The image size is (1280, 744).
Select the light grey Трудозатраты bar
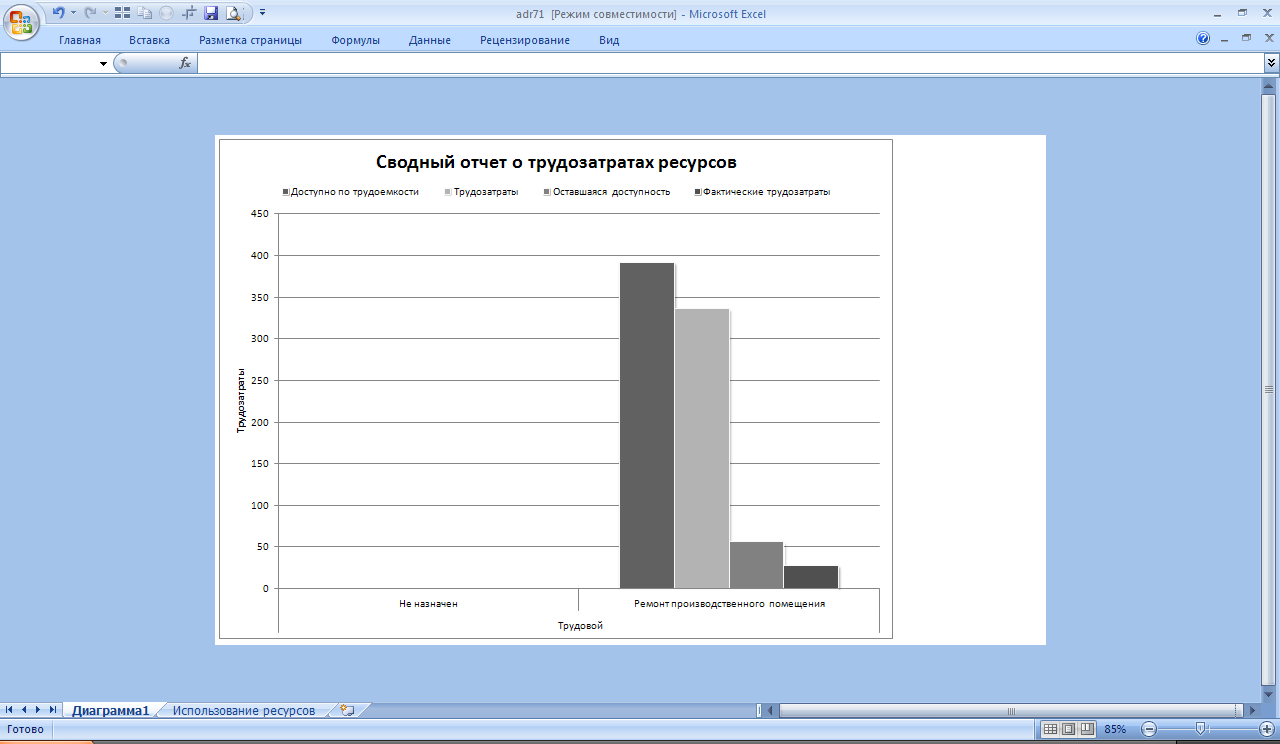[702, 448]
